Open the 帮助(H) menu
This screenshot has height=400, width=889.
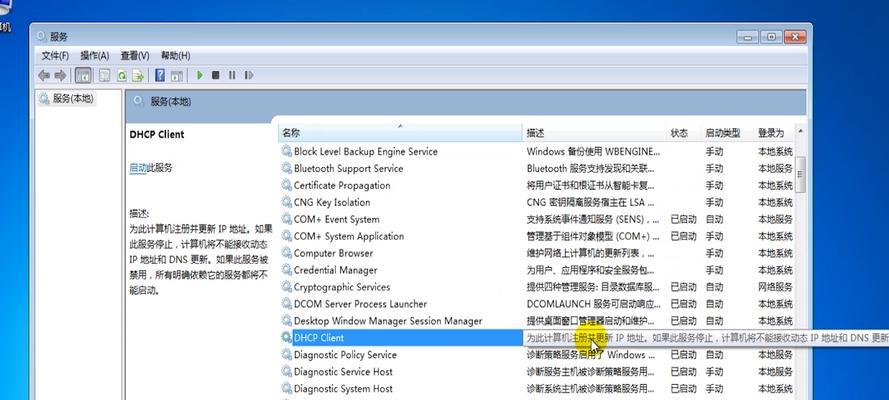(x=176, y=56)
